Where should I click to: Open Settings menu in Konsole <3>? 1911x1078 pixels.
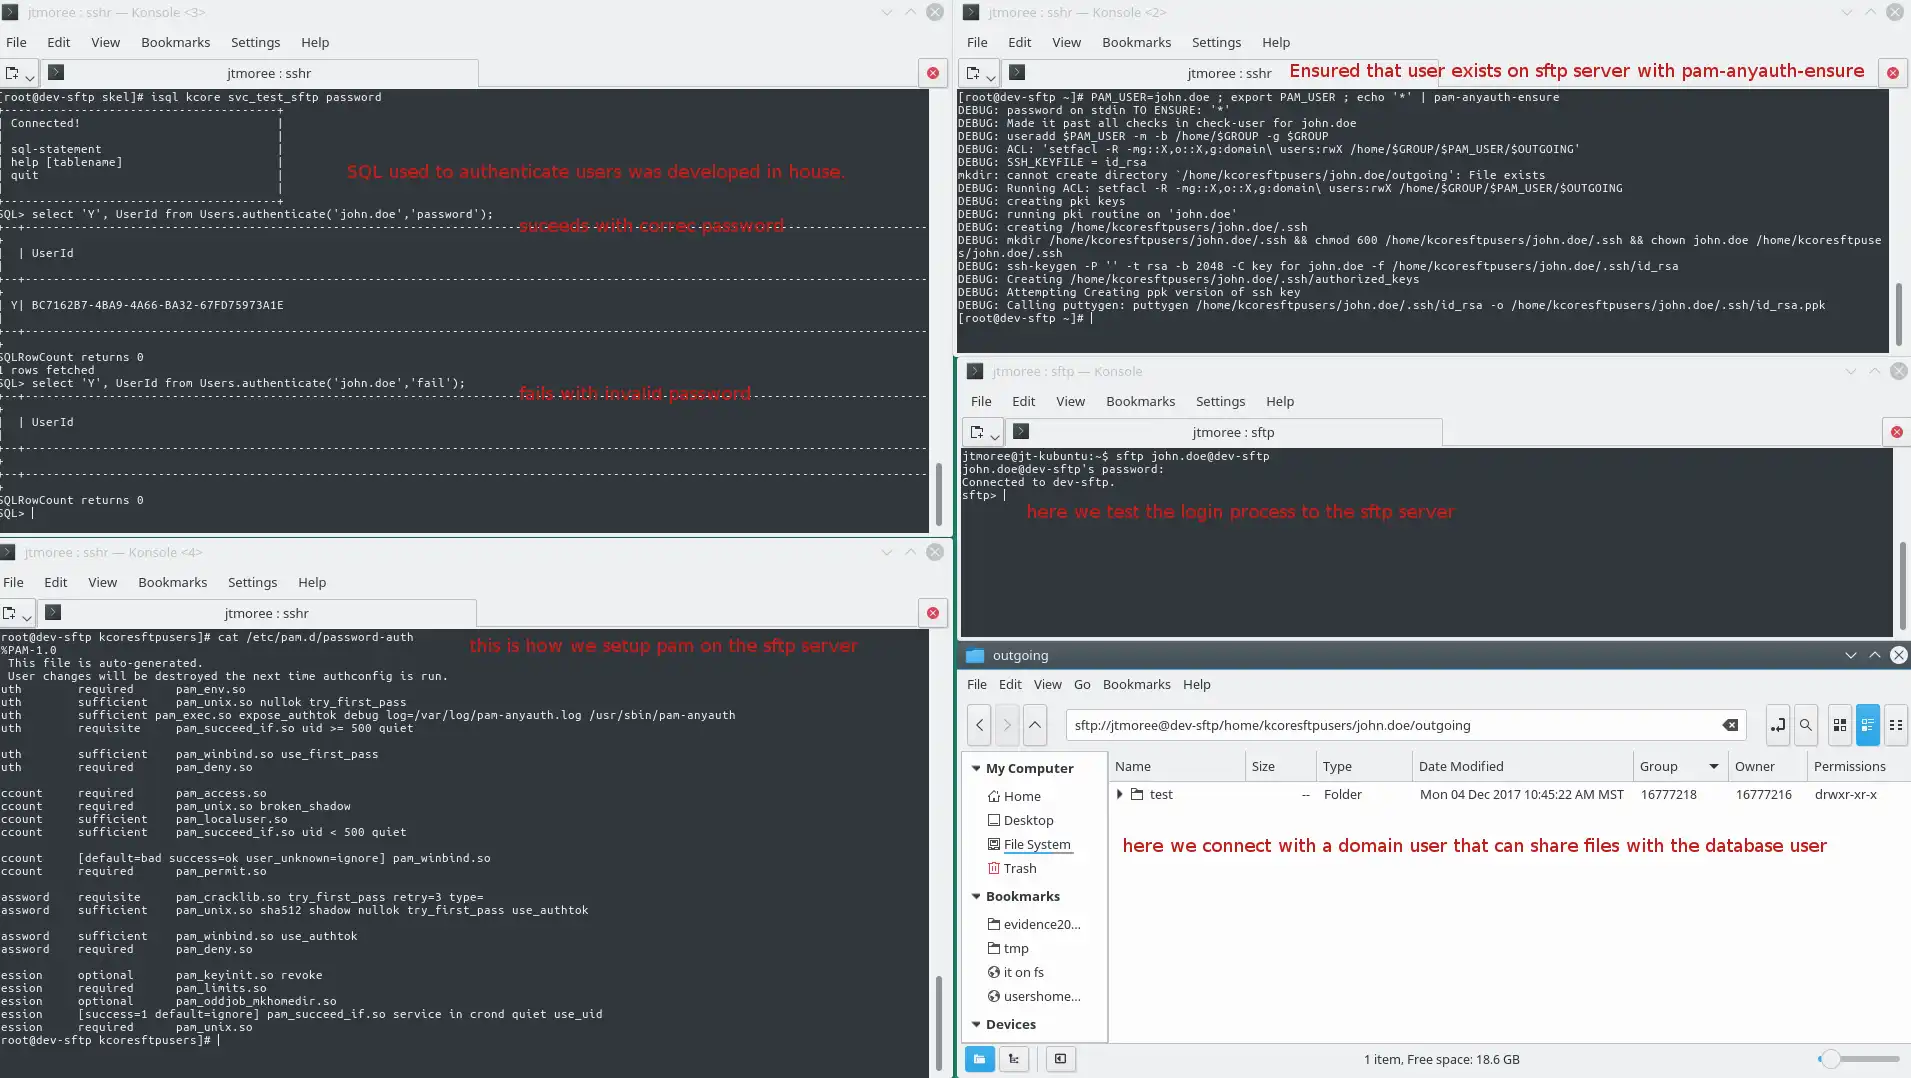click(x=255, y=42)
